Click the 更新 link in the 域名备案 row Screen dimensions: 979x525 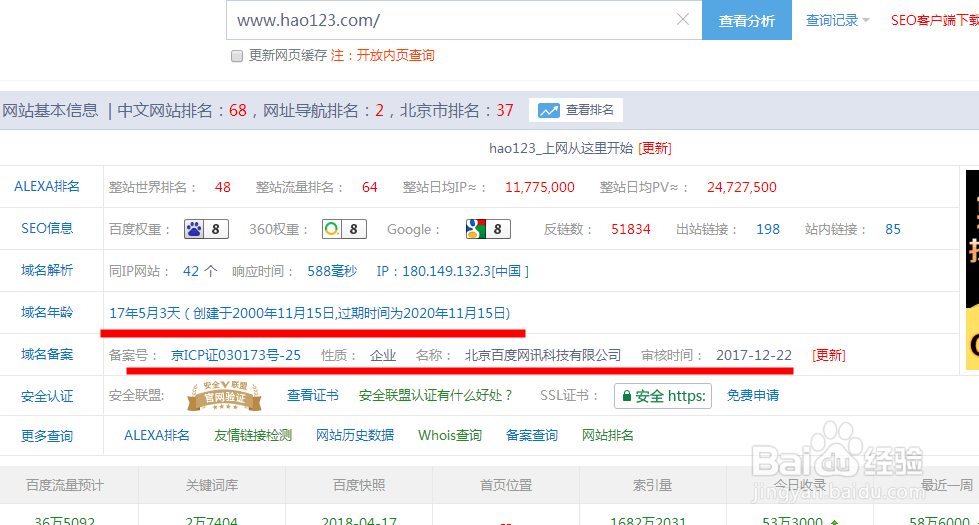(829, 355)
